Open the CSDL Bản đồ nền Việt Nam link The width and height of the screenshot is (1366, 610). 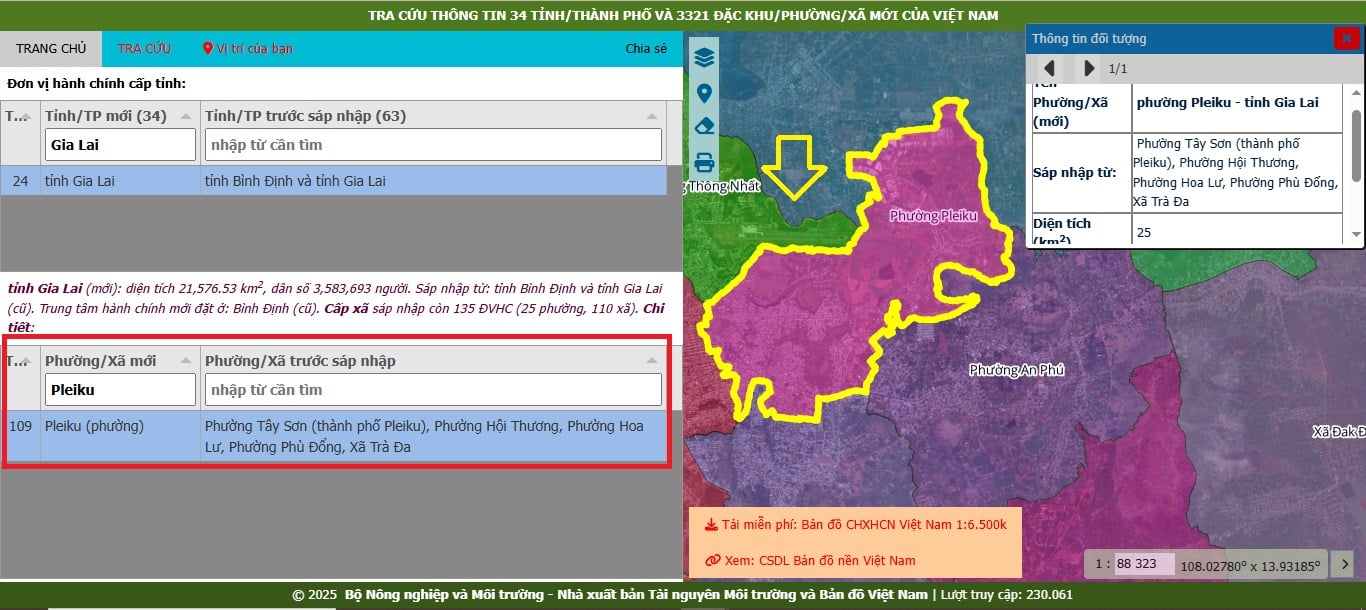coord(810,560)
